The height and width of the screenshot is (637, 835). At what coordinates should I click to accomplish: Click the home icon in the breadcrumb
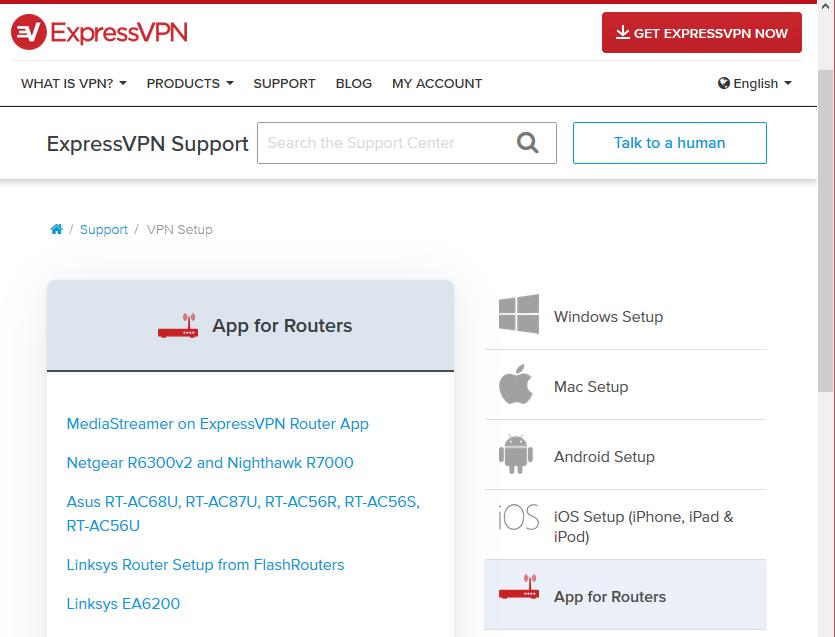click(x=57, y=228)
